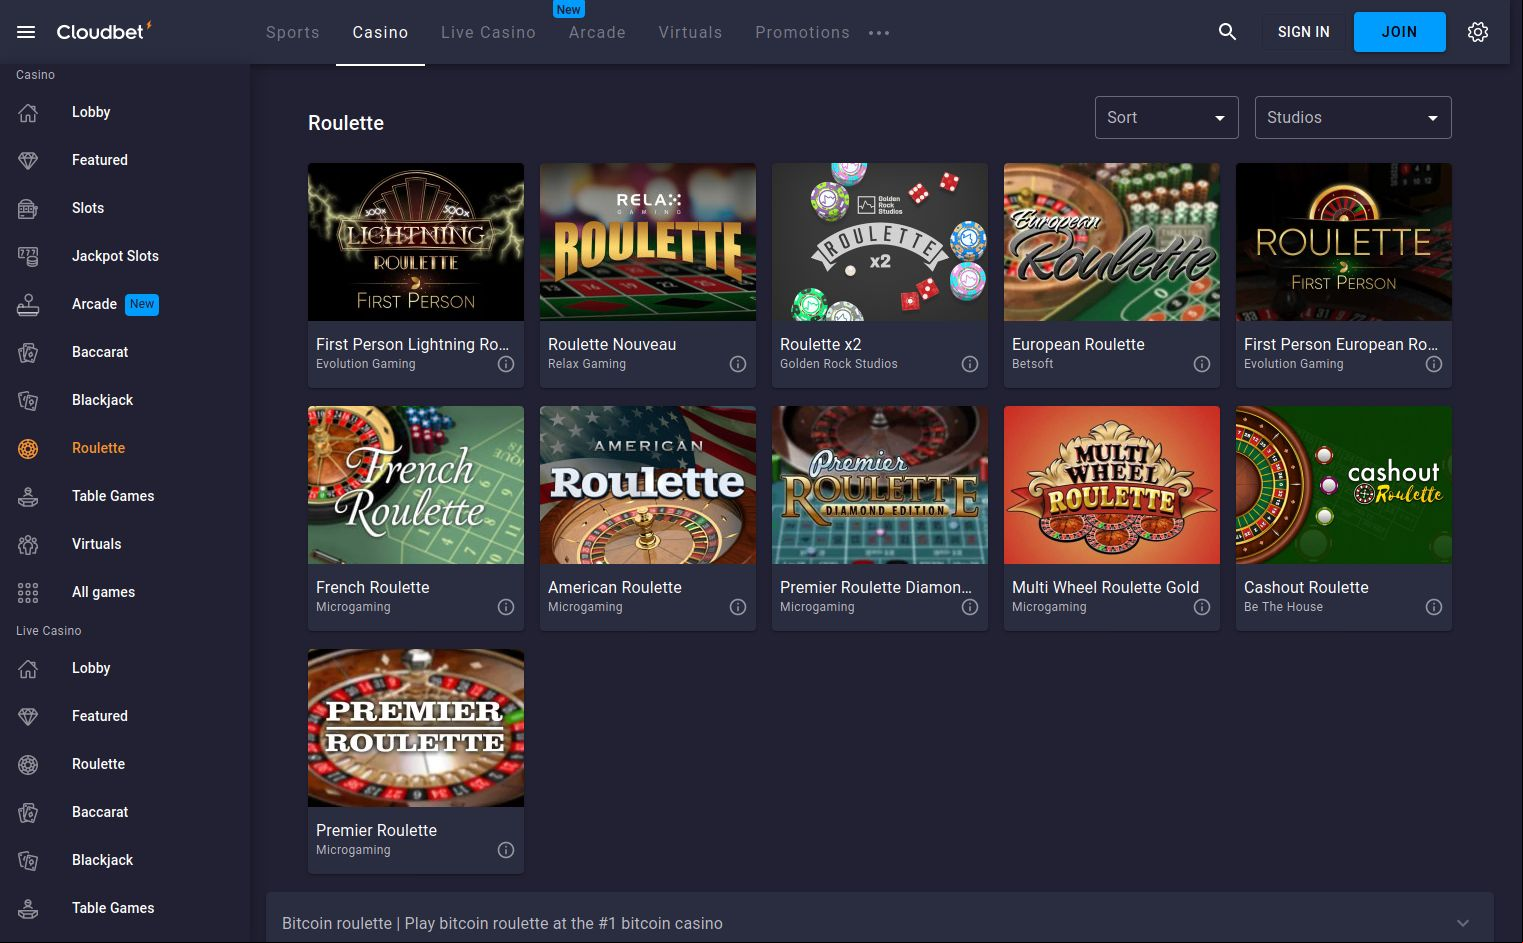Open the Studios dropdown
The width and height of the screenshot is (1523, 943).
click(1353, 117)
